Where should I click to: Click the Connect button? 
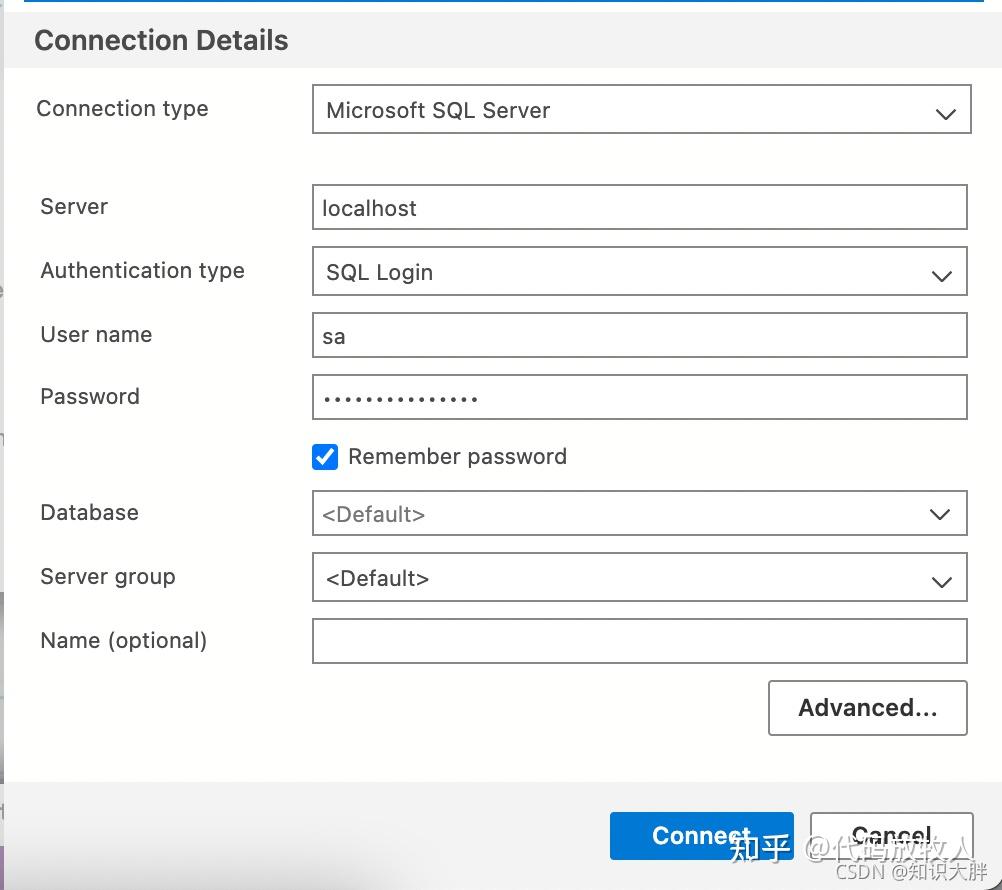(701, 836)
